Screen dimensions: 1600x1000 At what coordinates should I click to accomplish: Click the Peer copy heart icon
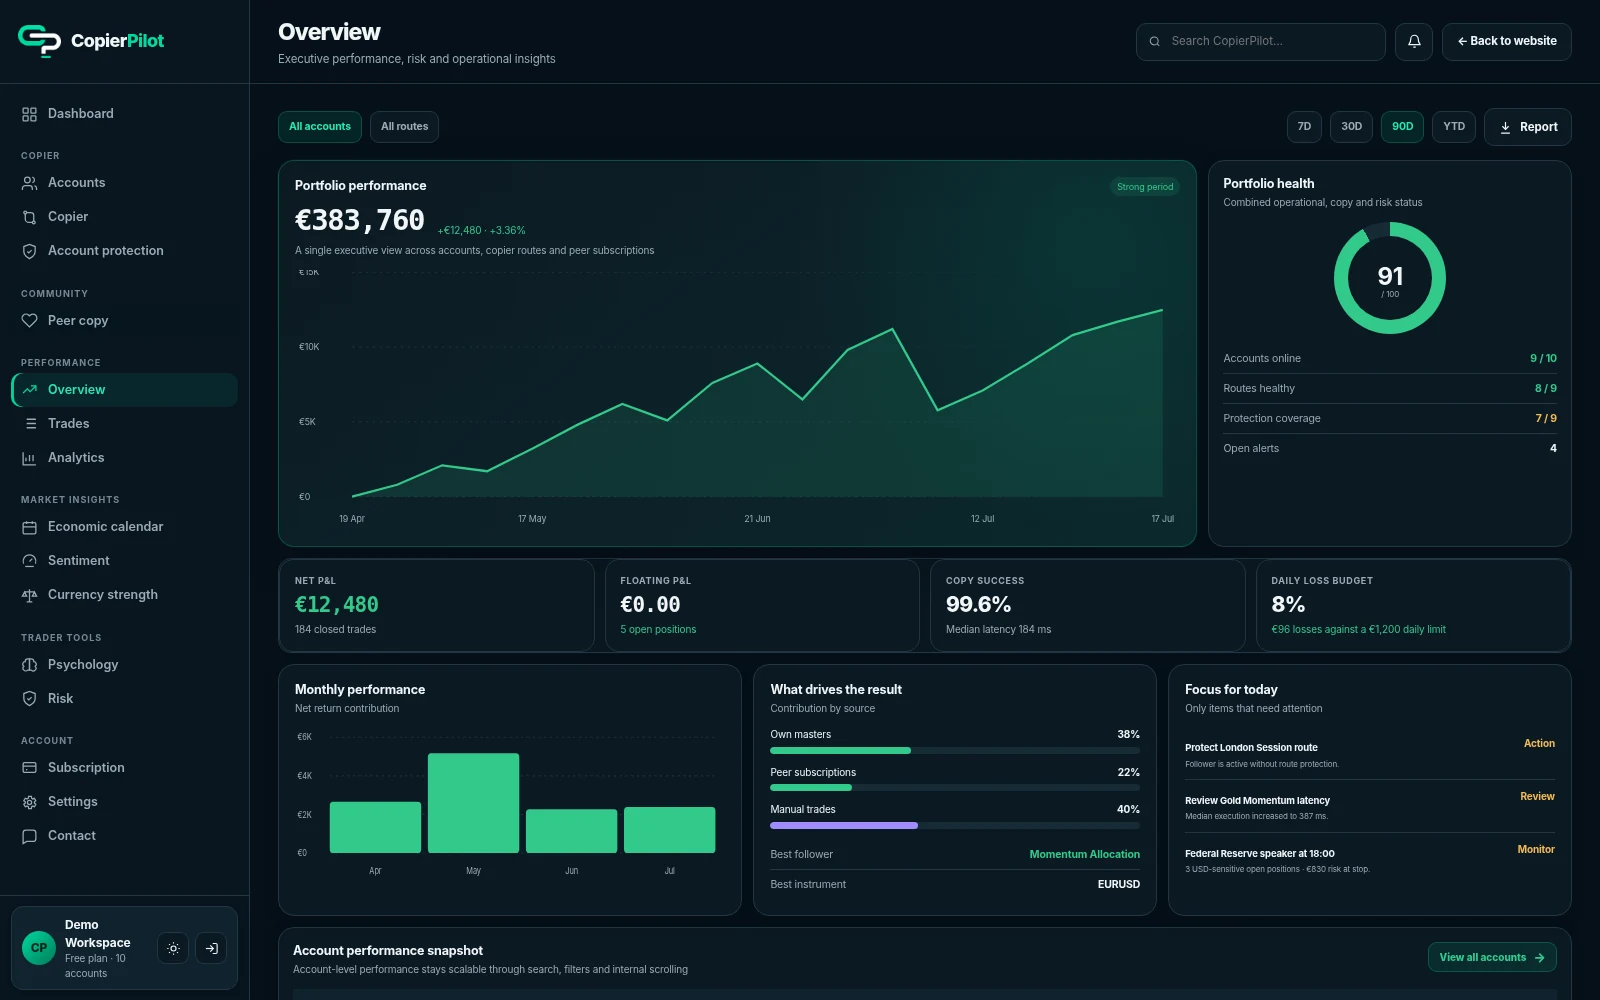[29, 321]
